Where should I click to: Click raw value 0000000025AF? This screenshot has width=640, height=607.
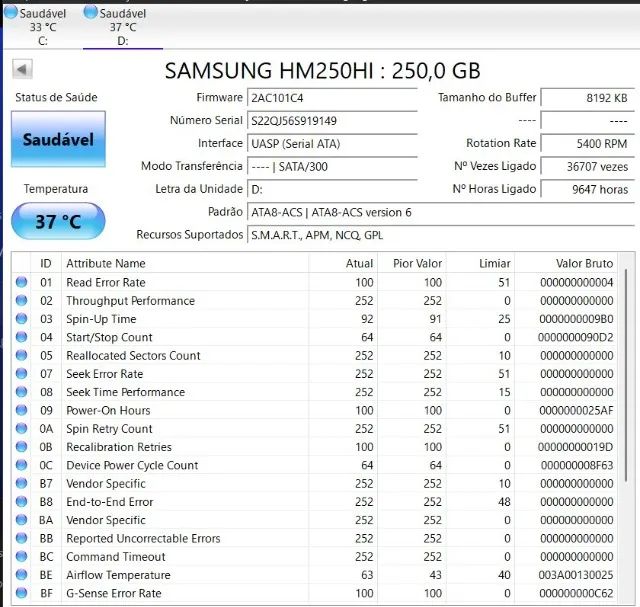[576, 410]
